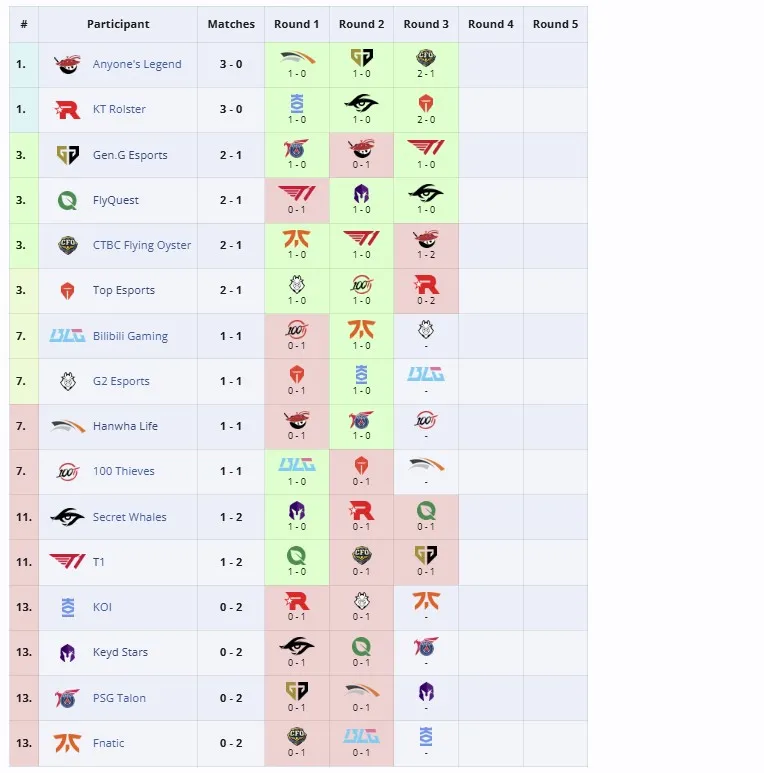This screenshot has width=764, height=773.
Task: Click the Keyd Stars purple helmet logo
Action: tap(68, 653)
